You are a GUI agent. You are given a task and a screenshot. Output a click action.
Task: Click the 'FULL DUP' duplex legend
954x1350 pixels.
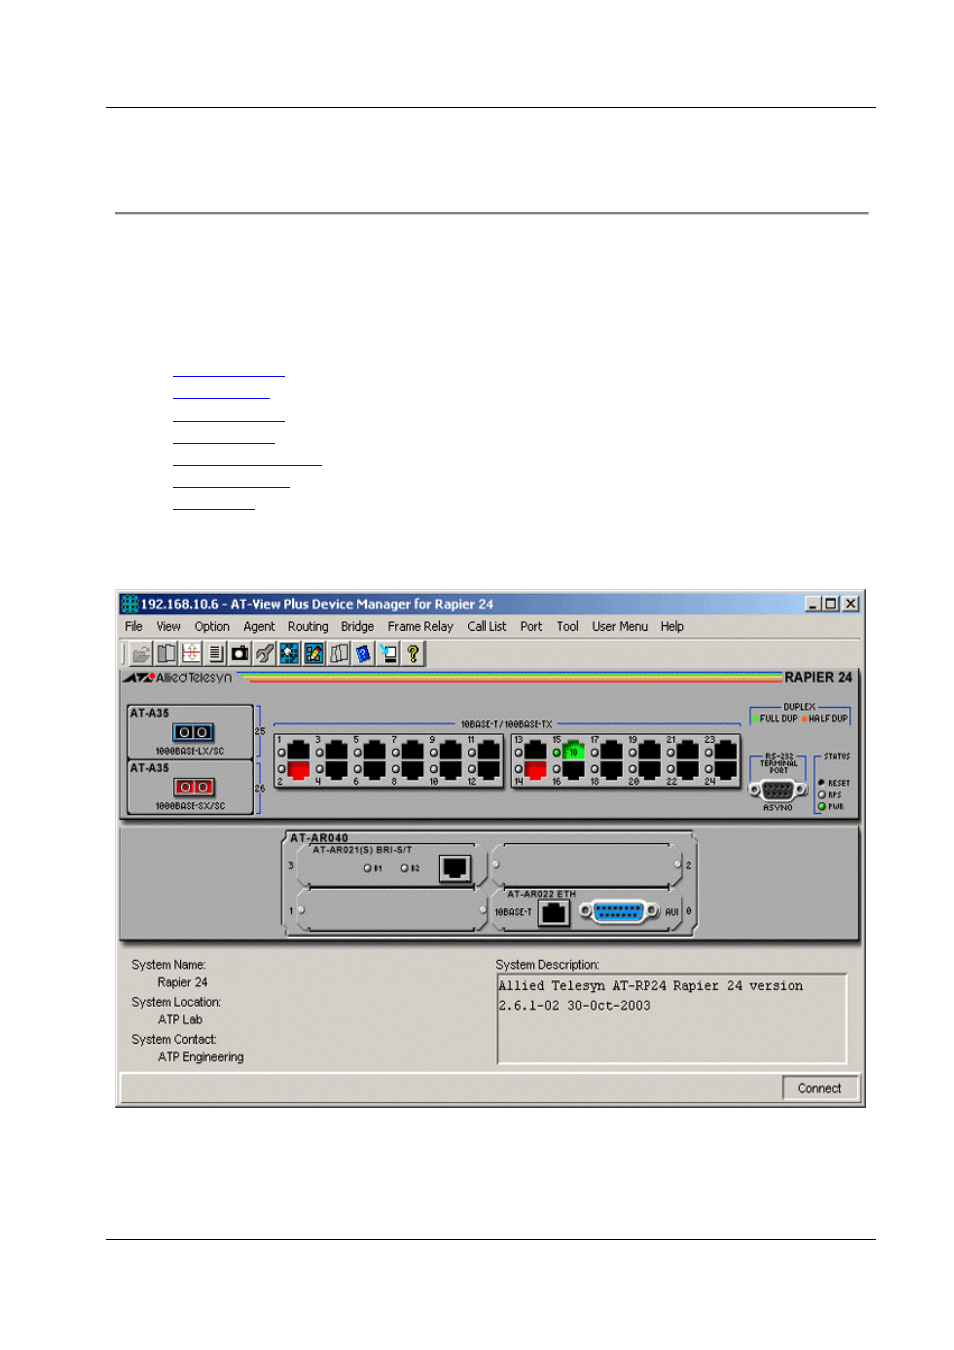(775, 718)
